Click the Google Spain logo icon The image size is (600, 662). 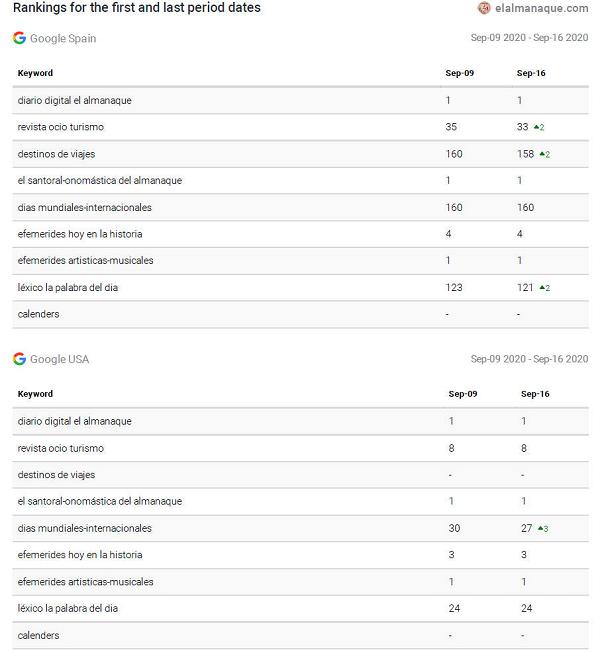pos(20,38)
